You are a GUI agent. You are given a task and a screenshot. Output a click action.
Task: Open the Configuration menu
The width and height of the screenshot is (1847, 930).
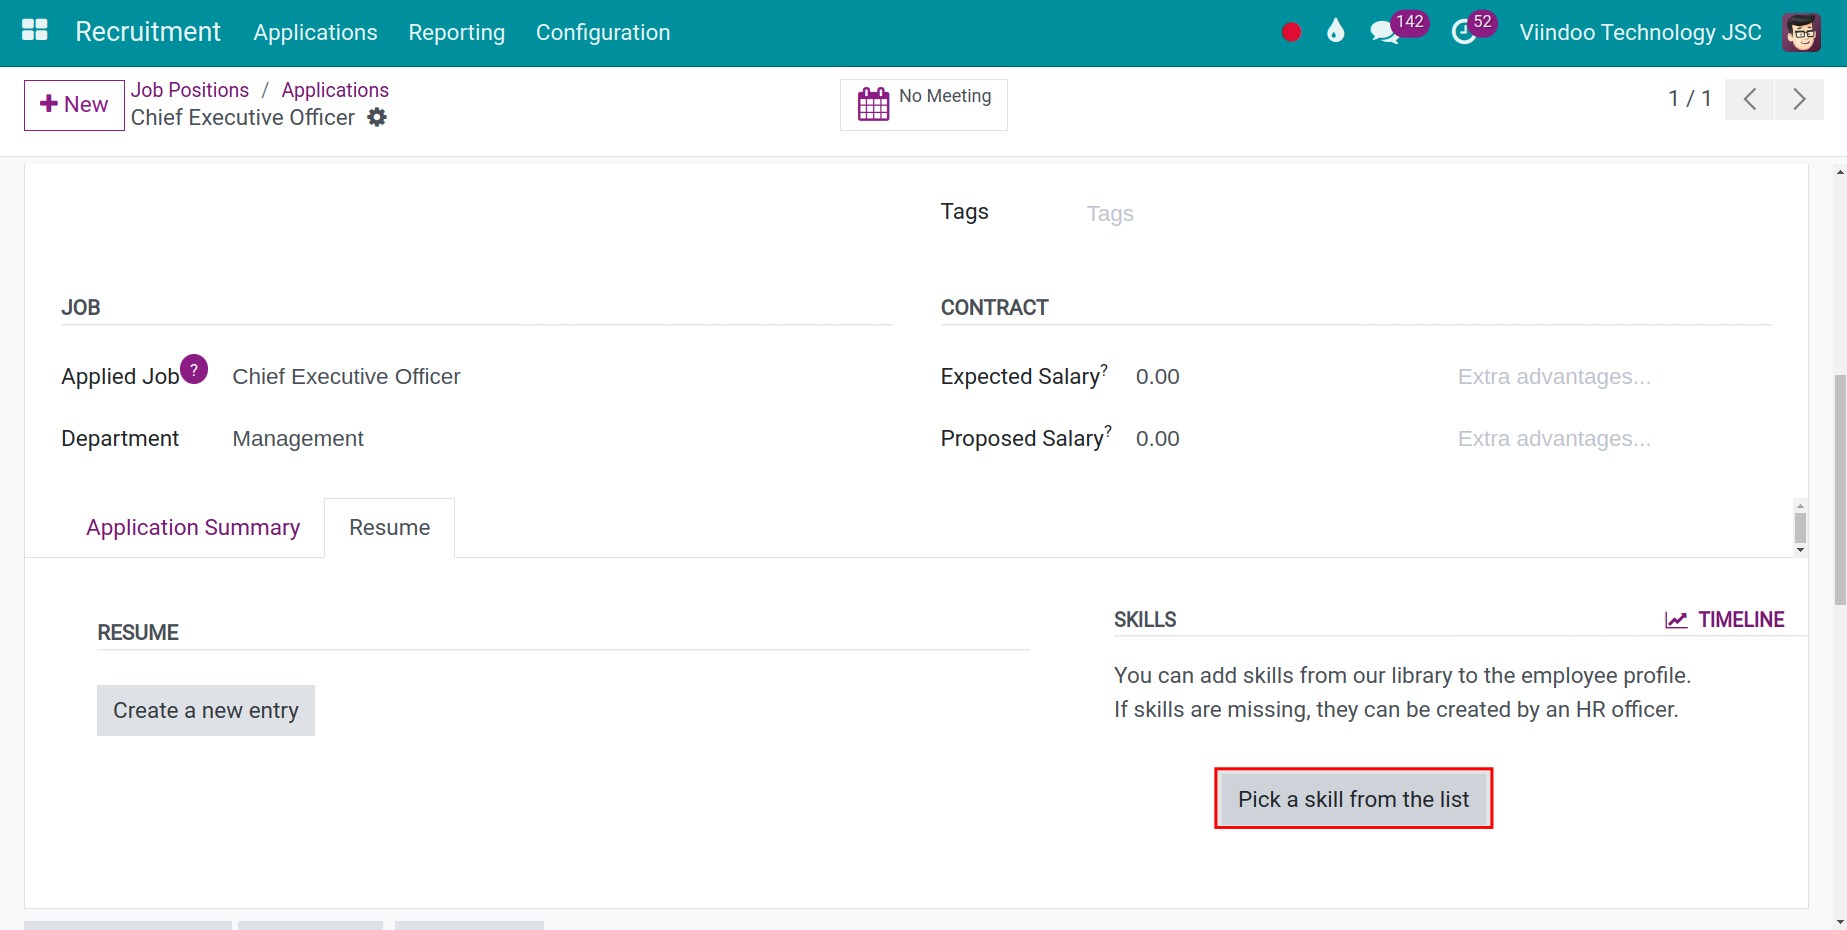point(603,32)
